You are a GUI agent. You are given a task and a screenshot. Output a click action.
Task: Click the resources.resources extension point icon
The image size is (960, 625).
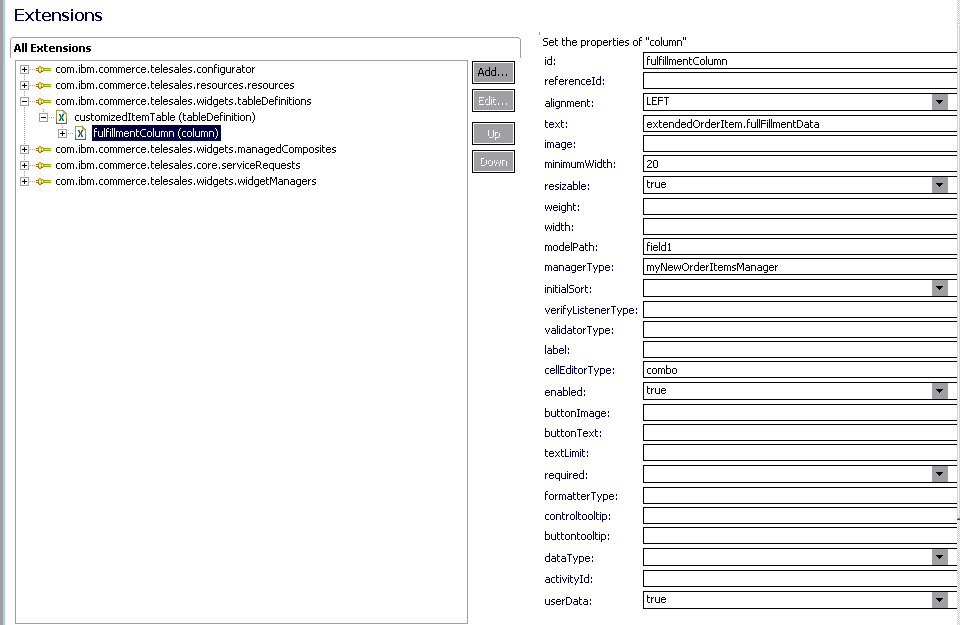43,85
